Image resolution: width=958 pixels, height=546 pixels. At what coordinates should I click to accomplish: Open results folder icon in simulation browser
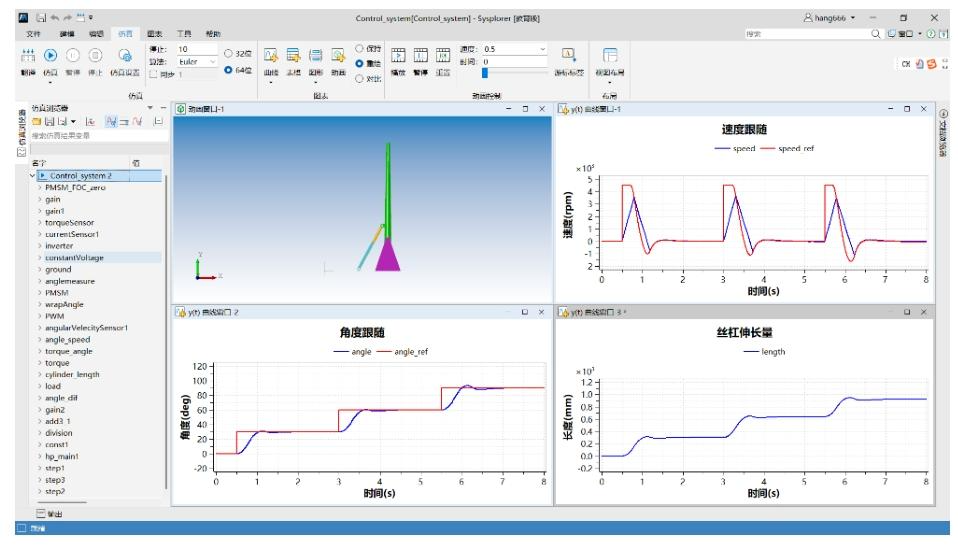tap(37, 122)
